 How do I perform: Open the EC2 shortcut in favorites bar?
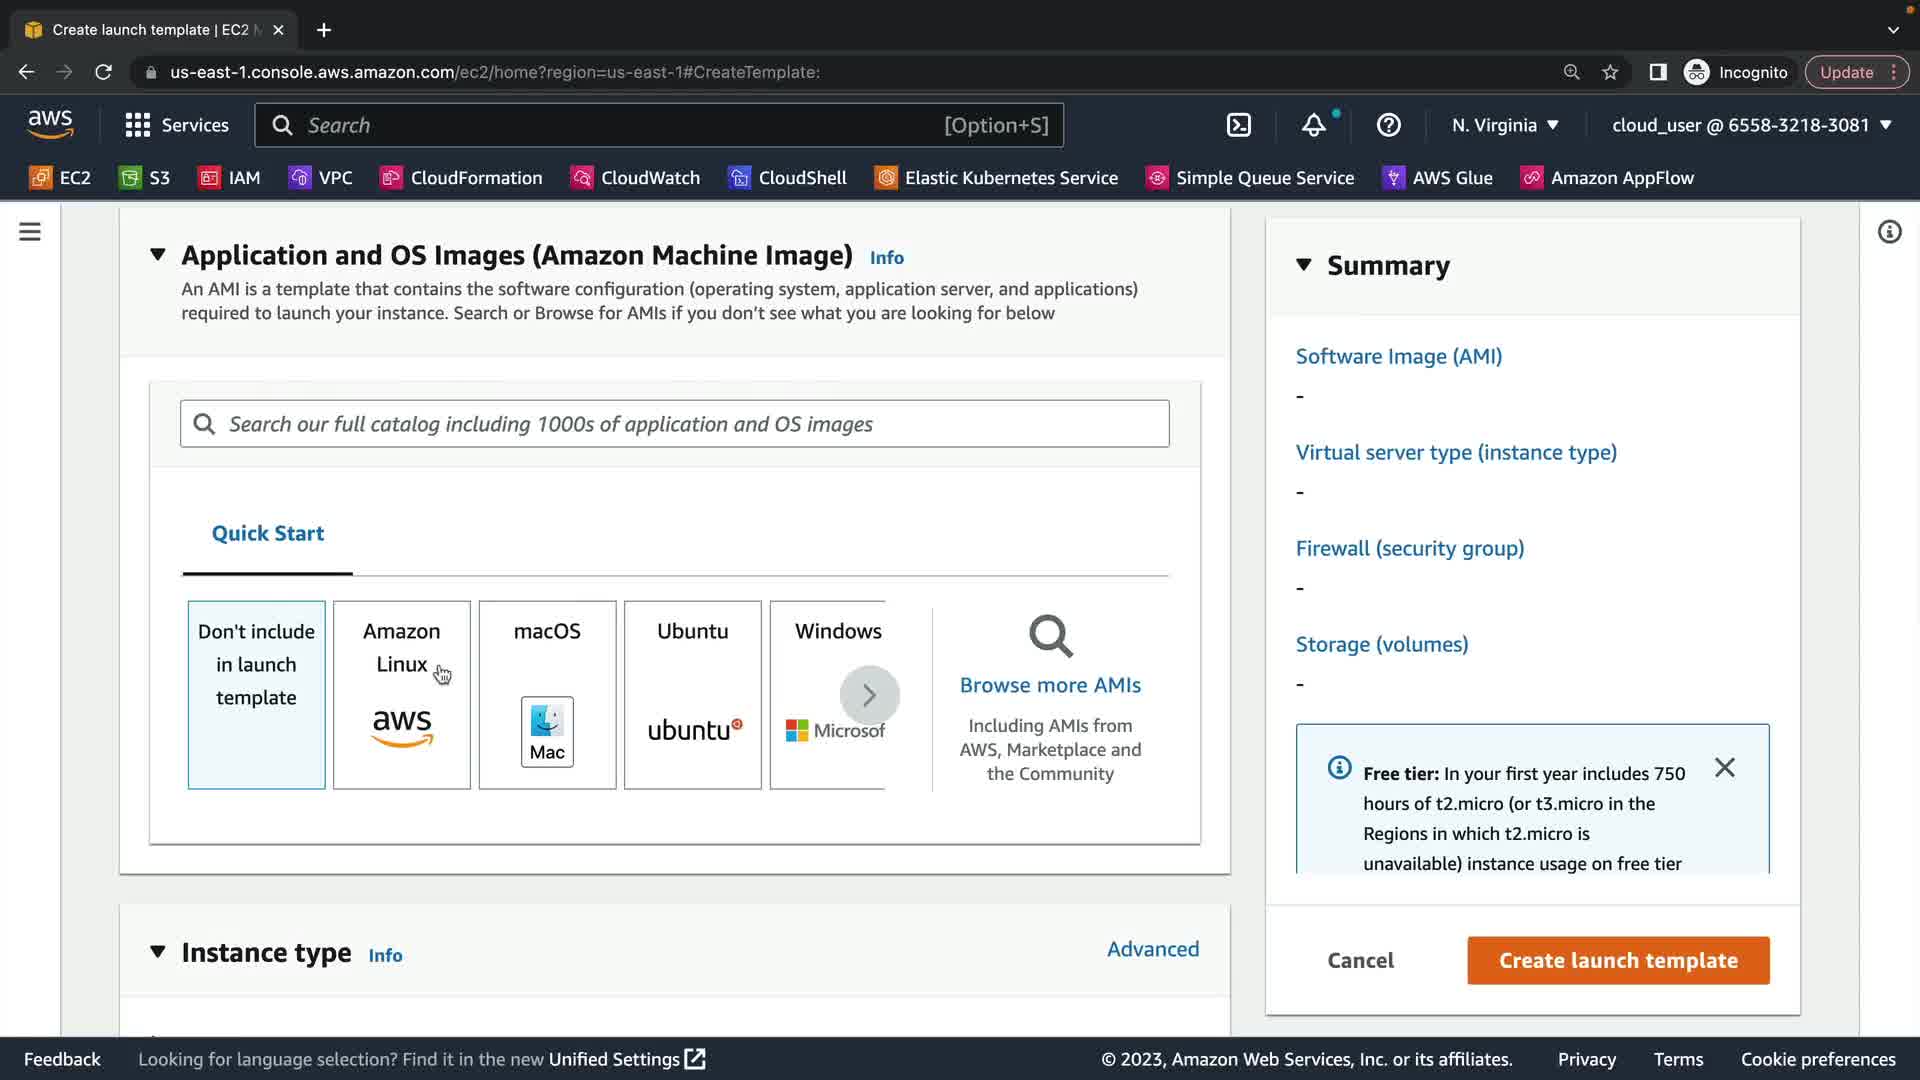pos(60,178)
